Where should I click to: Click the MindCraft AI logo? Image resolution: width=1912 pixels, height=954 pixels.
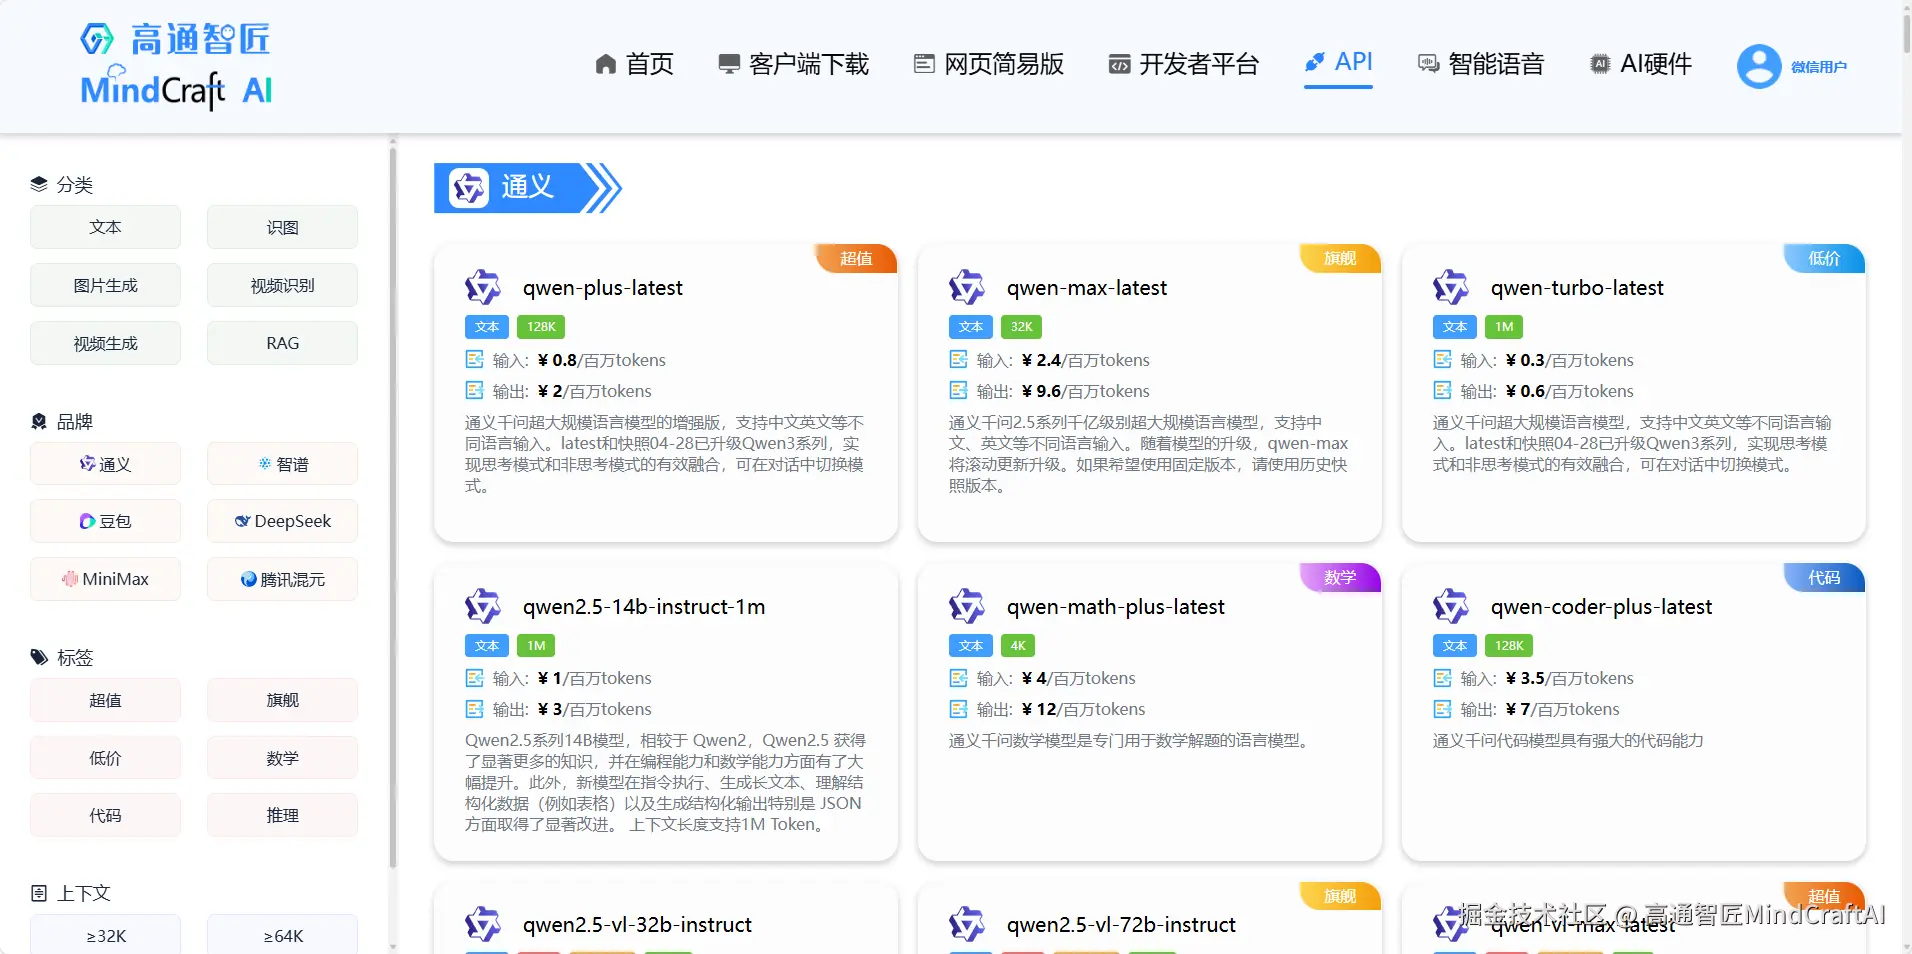click(x=176, y=66)
